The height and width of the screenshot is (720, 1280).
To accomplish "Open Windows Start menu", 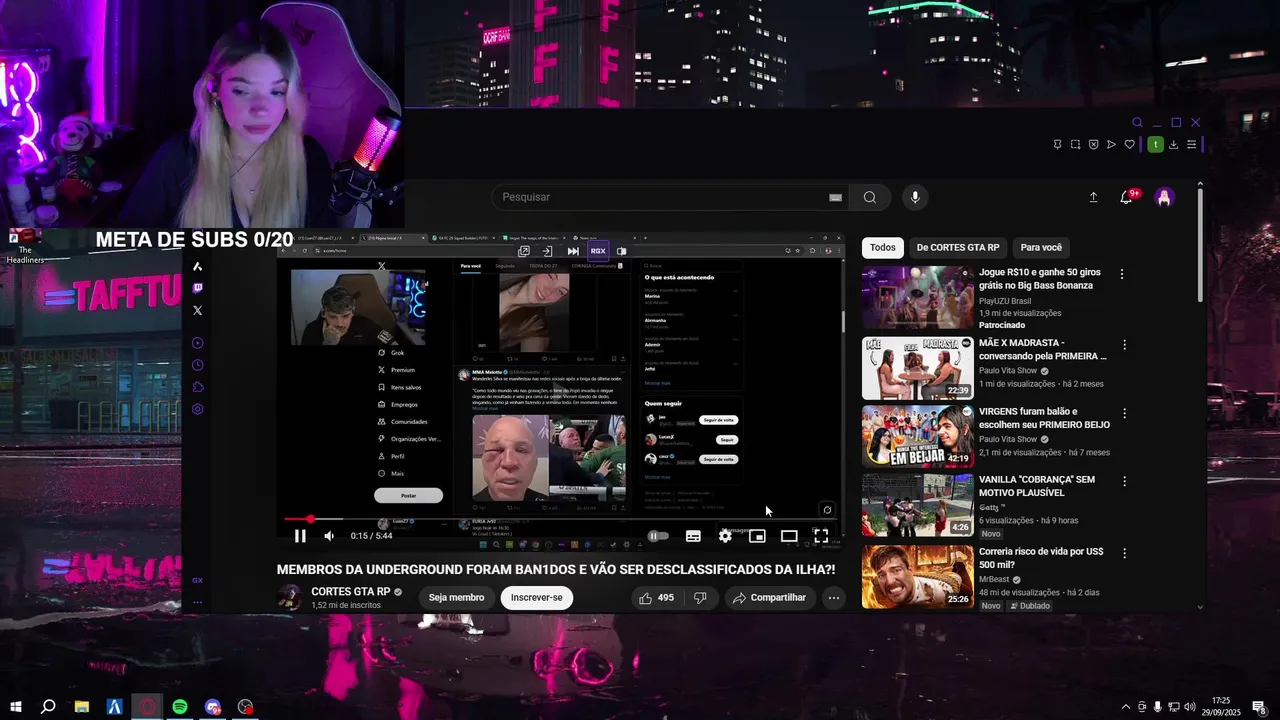I will pos(16,707).
